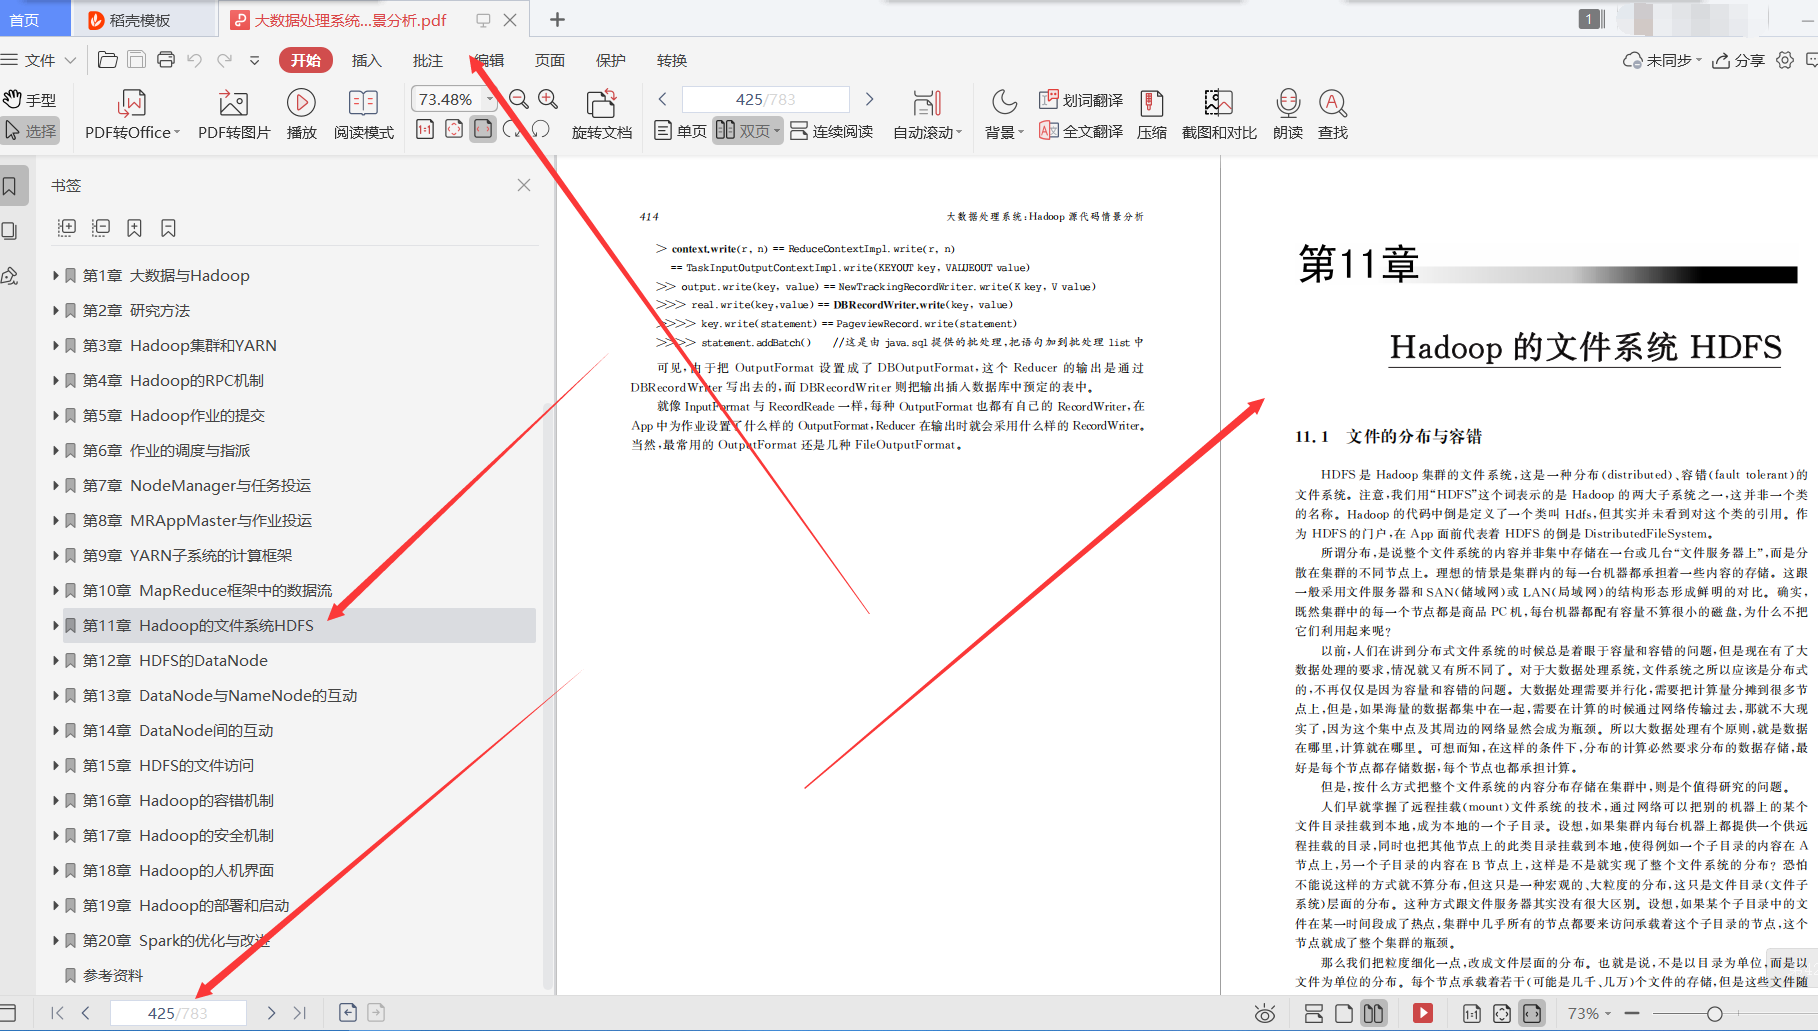Jump to first page in status bar

(57, 1013)
